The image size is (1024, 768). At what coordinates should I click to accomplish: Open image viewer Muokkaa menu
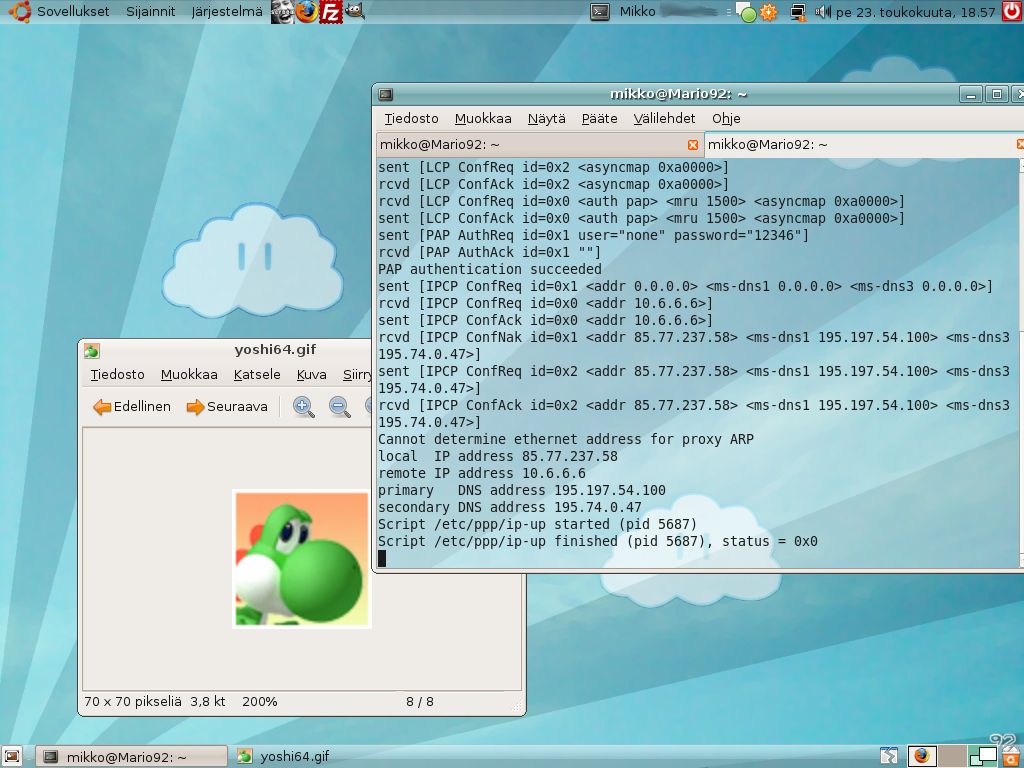189,374
